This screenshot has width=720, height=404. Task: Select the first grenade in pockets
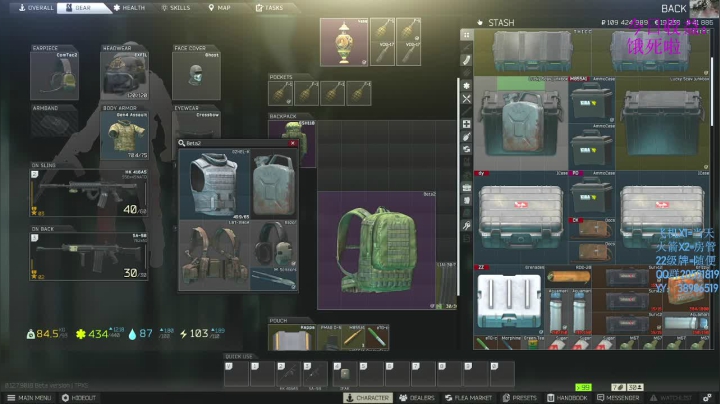click(x=281, y=93)
